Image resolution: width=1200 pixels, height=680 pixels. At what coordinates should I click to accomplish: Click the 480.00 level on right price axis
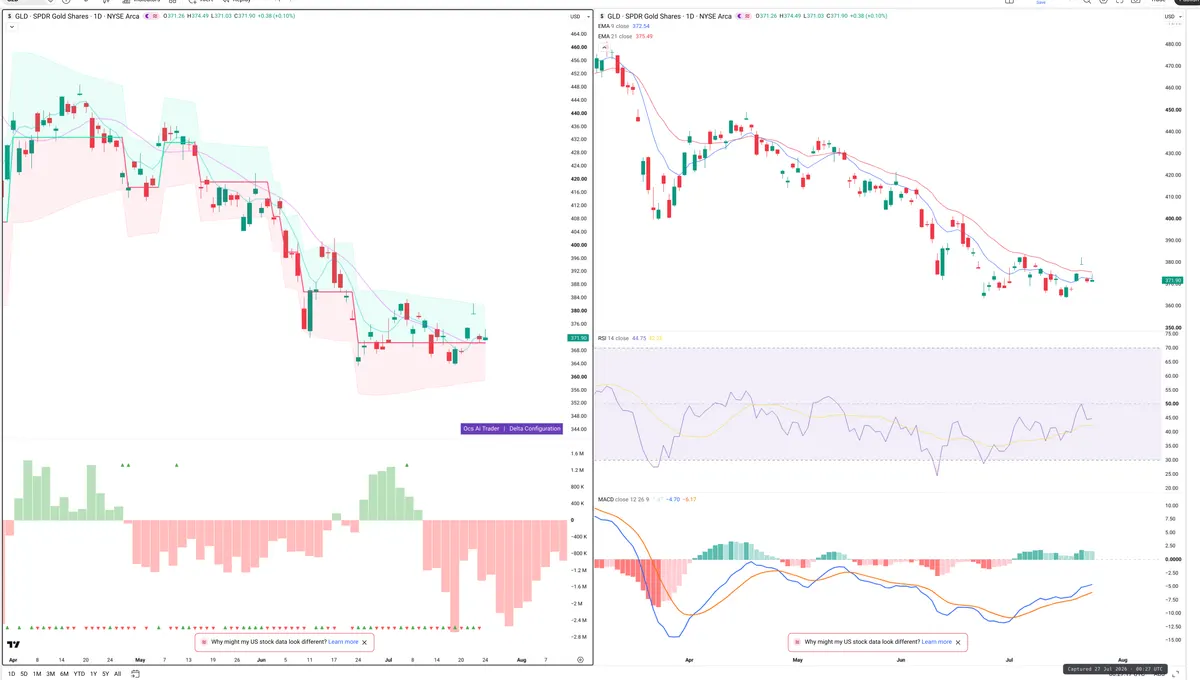pos(1173,44)
